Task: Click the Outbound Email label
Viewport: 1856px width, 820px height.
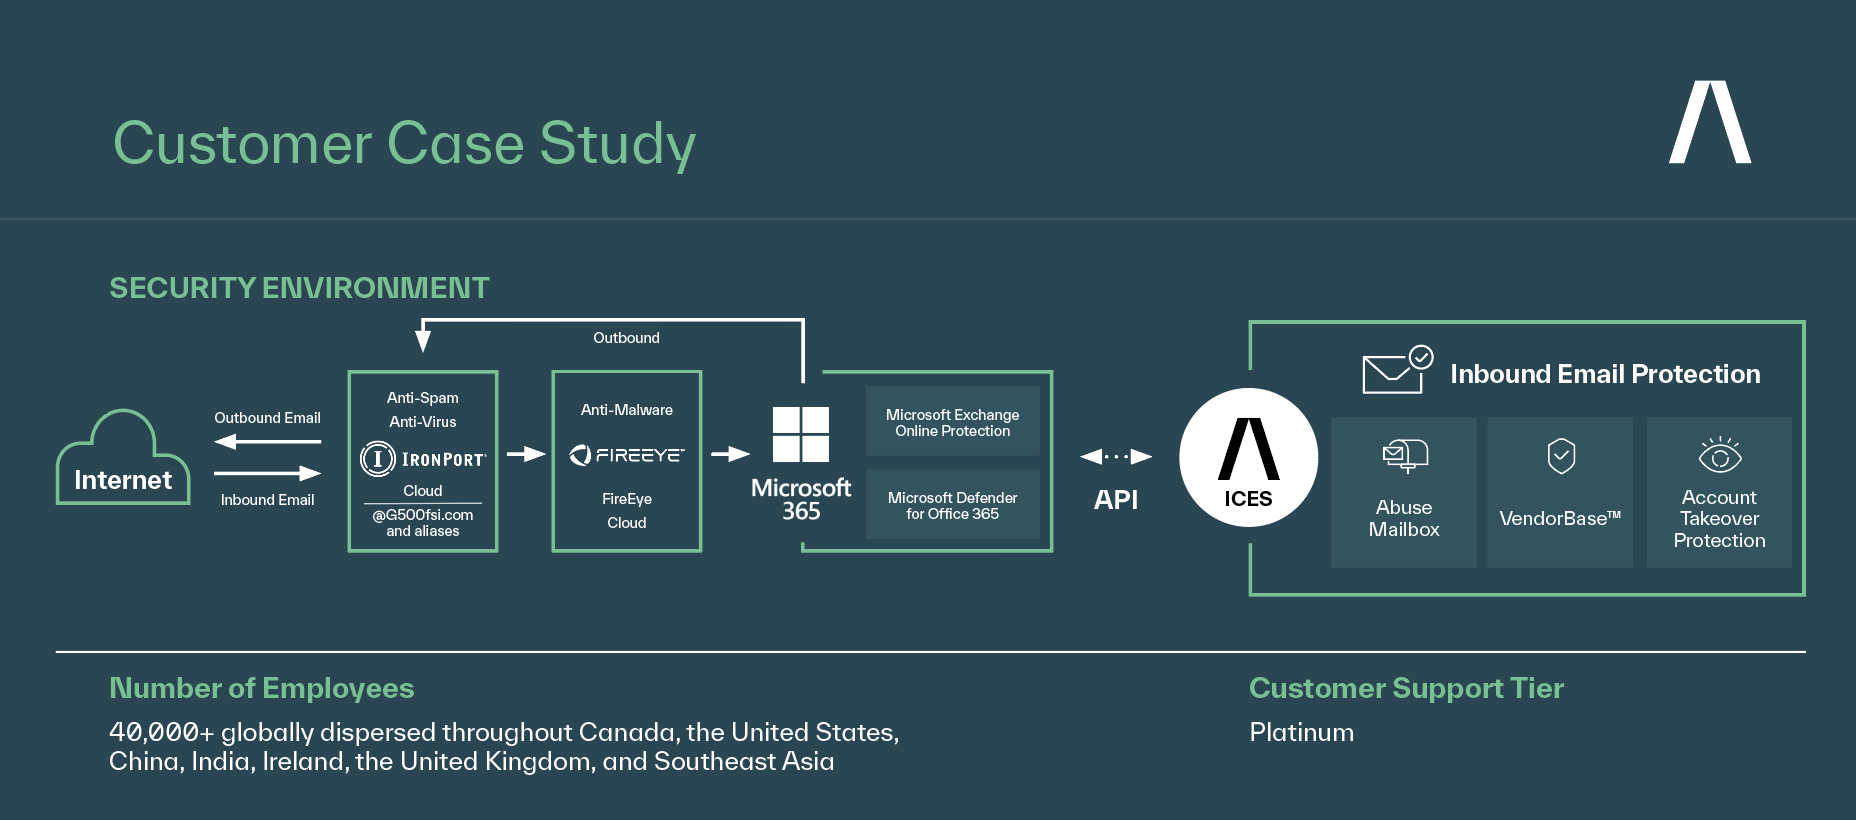Action: pos(267,418)
